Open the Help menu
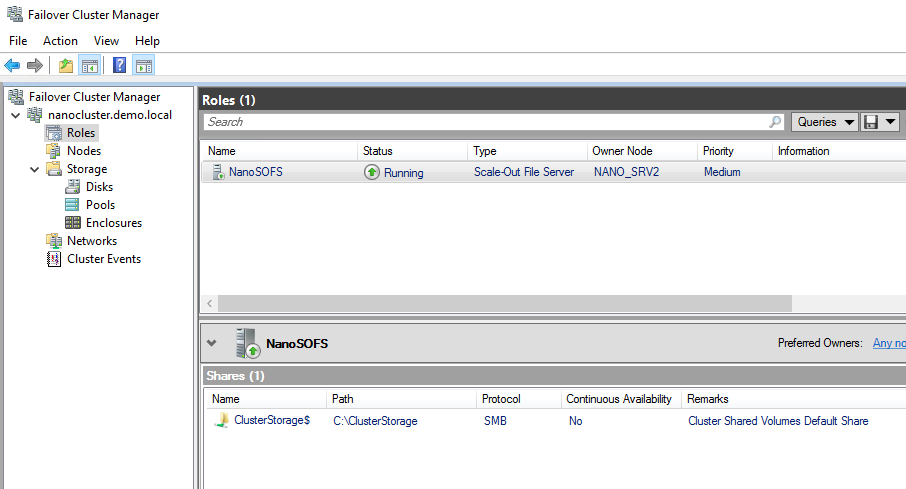 (147, 40)
